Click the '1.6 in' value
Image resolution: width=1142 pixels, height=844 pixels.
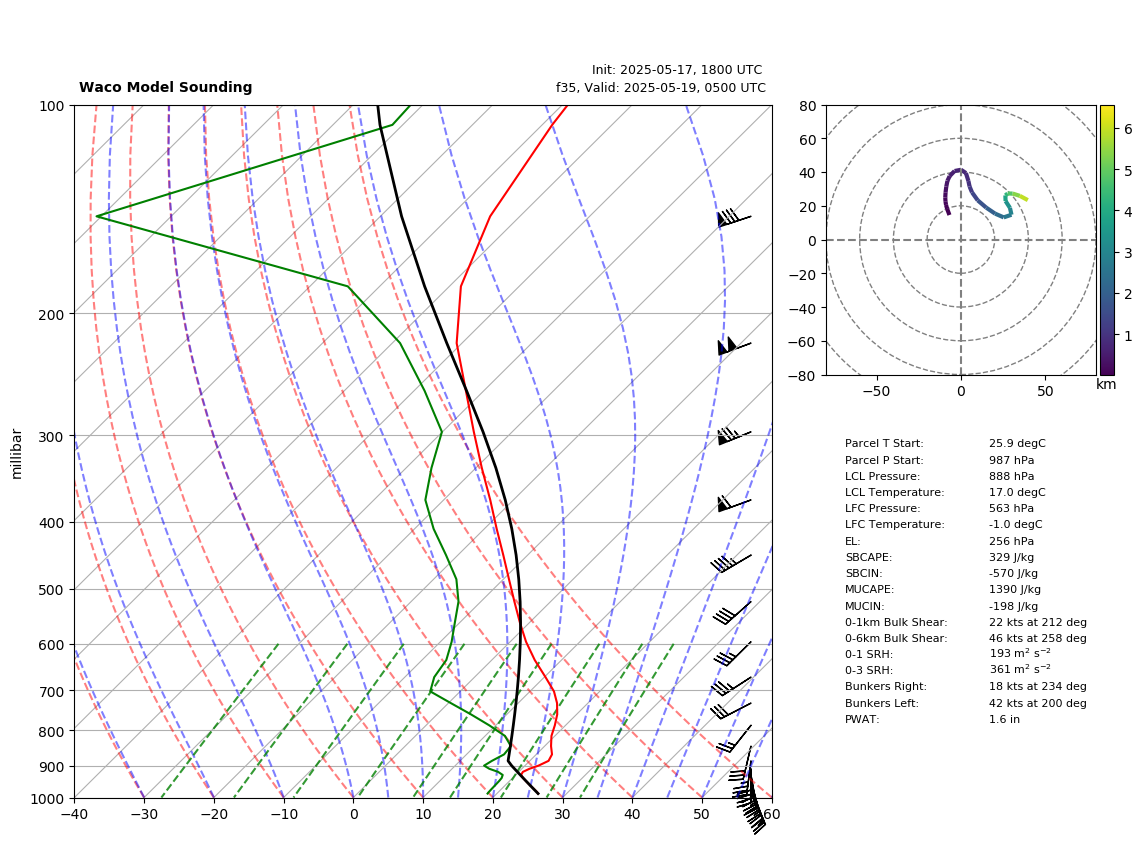(x=1004, y=719)
